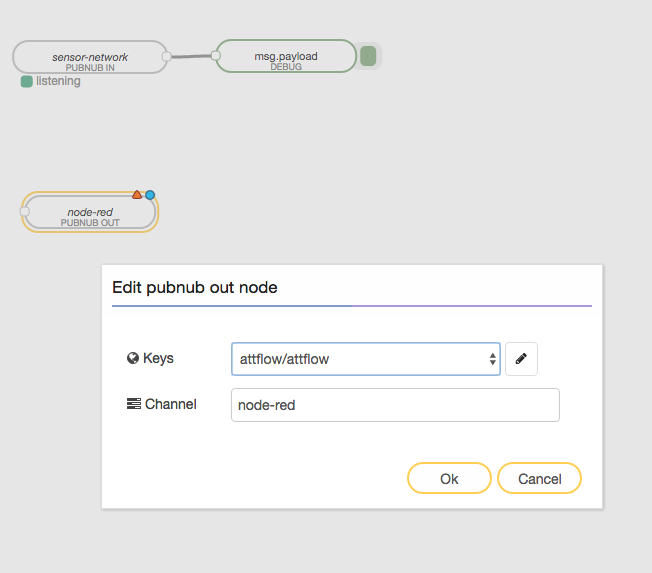Click the pencil edit icon beside Keys

coord(521,359)
